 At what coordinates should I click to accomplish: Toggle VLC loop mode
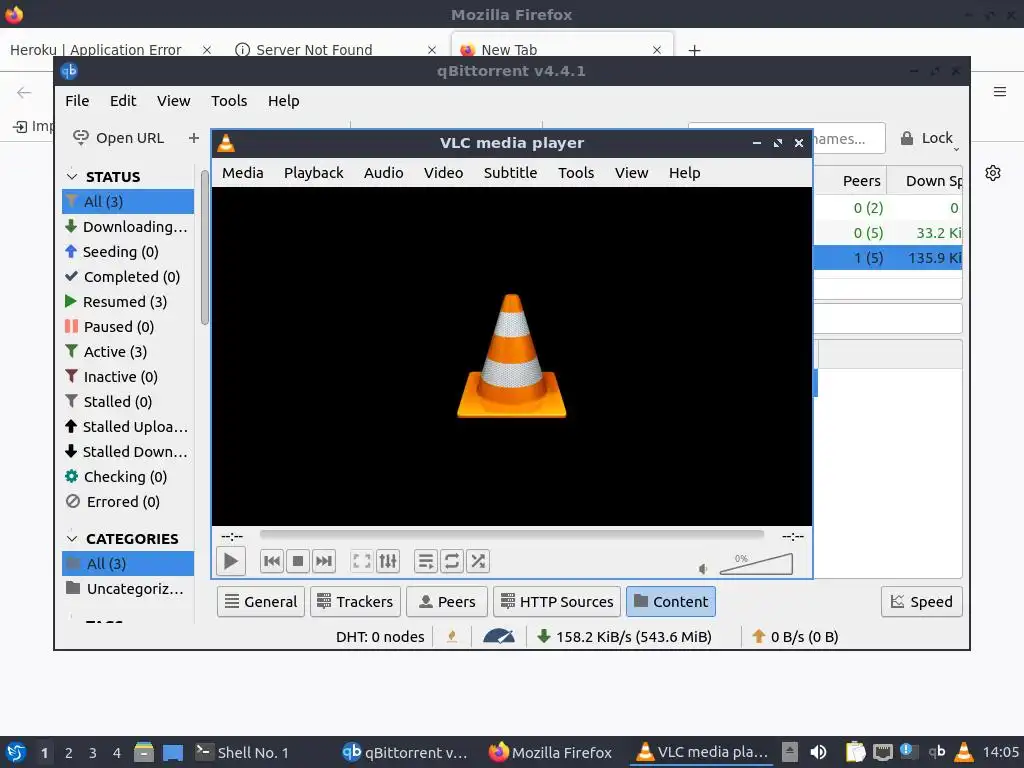click(452, 561)
